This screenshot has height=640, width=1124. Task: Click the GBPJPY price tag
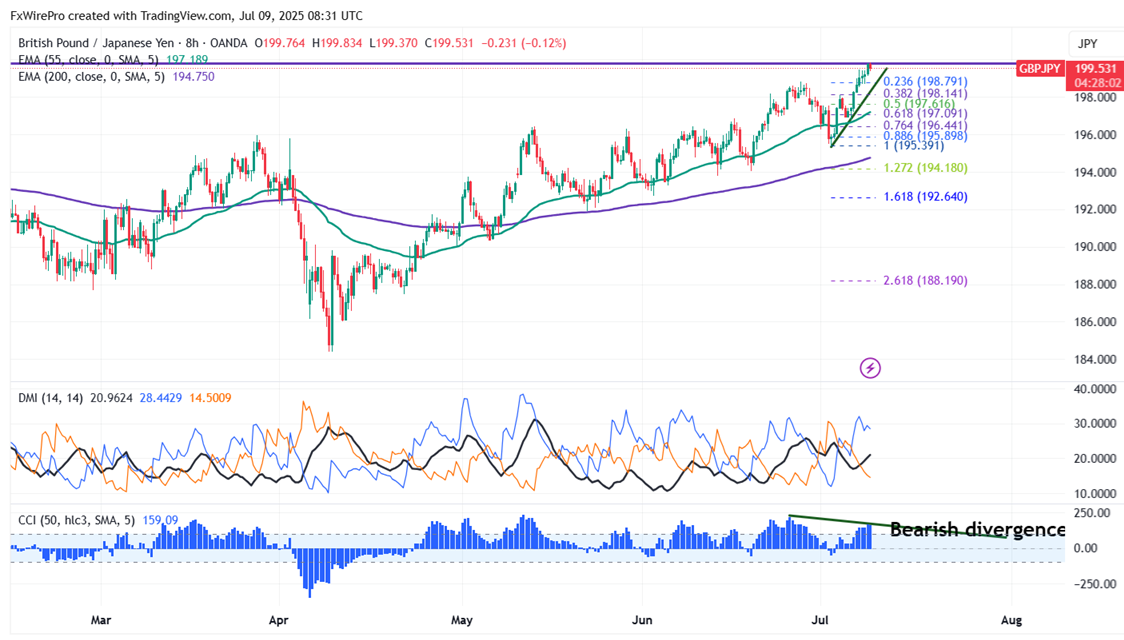[x=1040, y=69]
